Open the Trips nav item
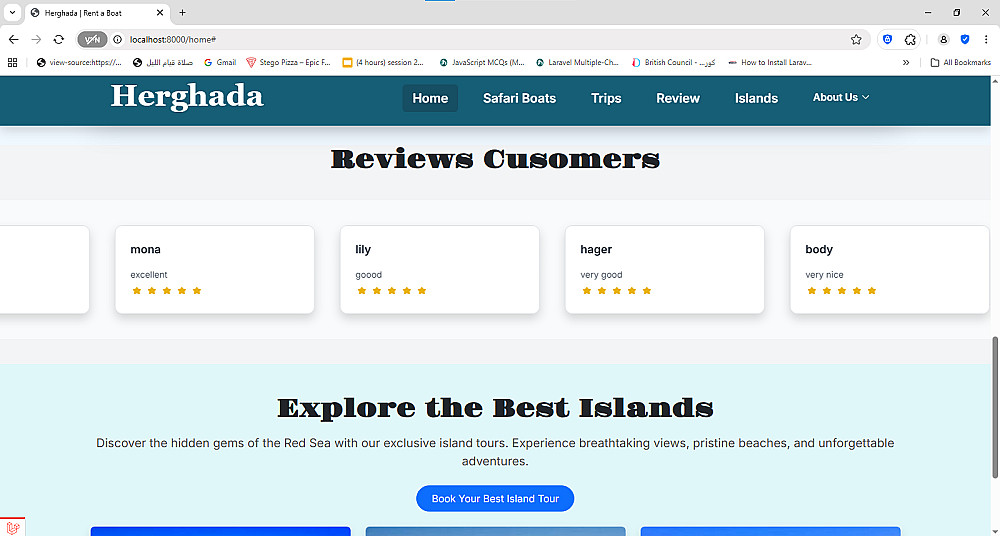1000x536 pixels. coord(606,98)
